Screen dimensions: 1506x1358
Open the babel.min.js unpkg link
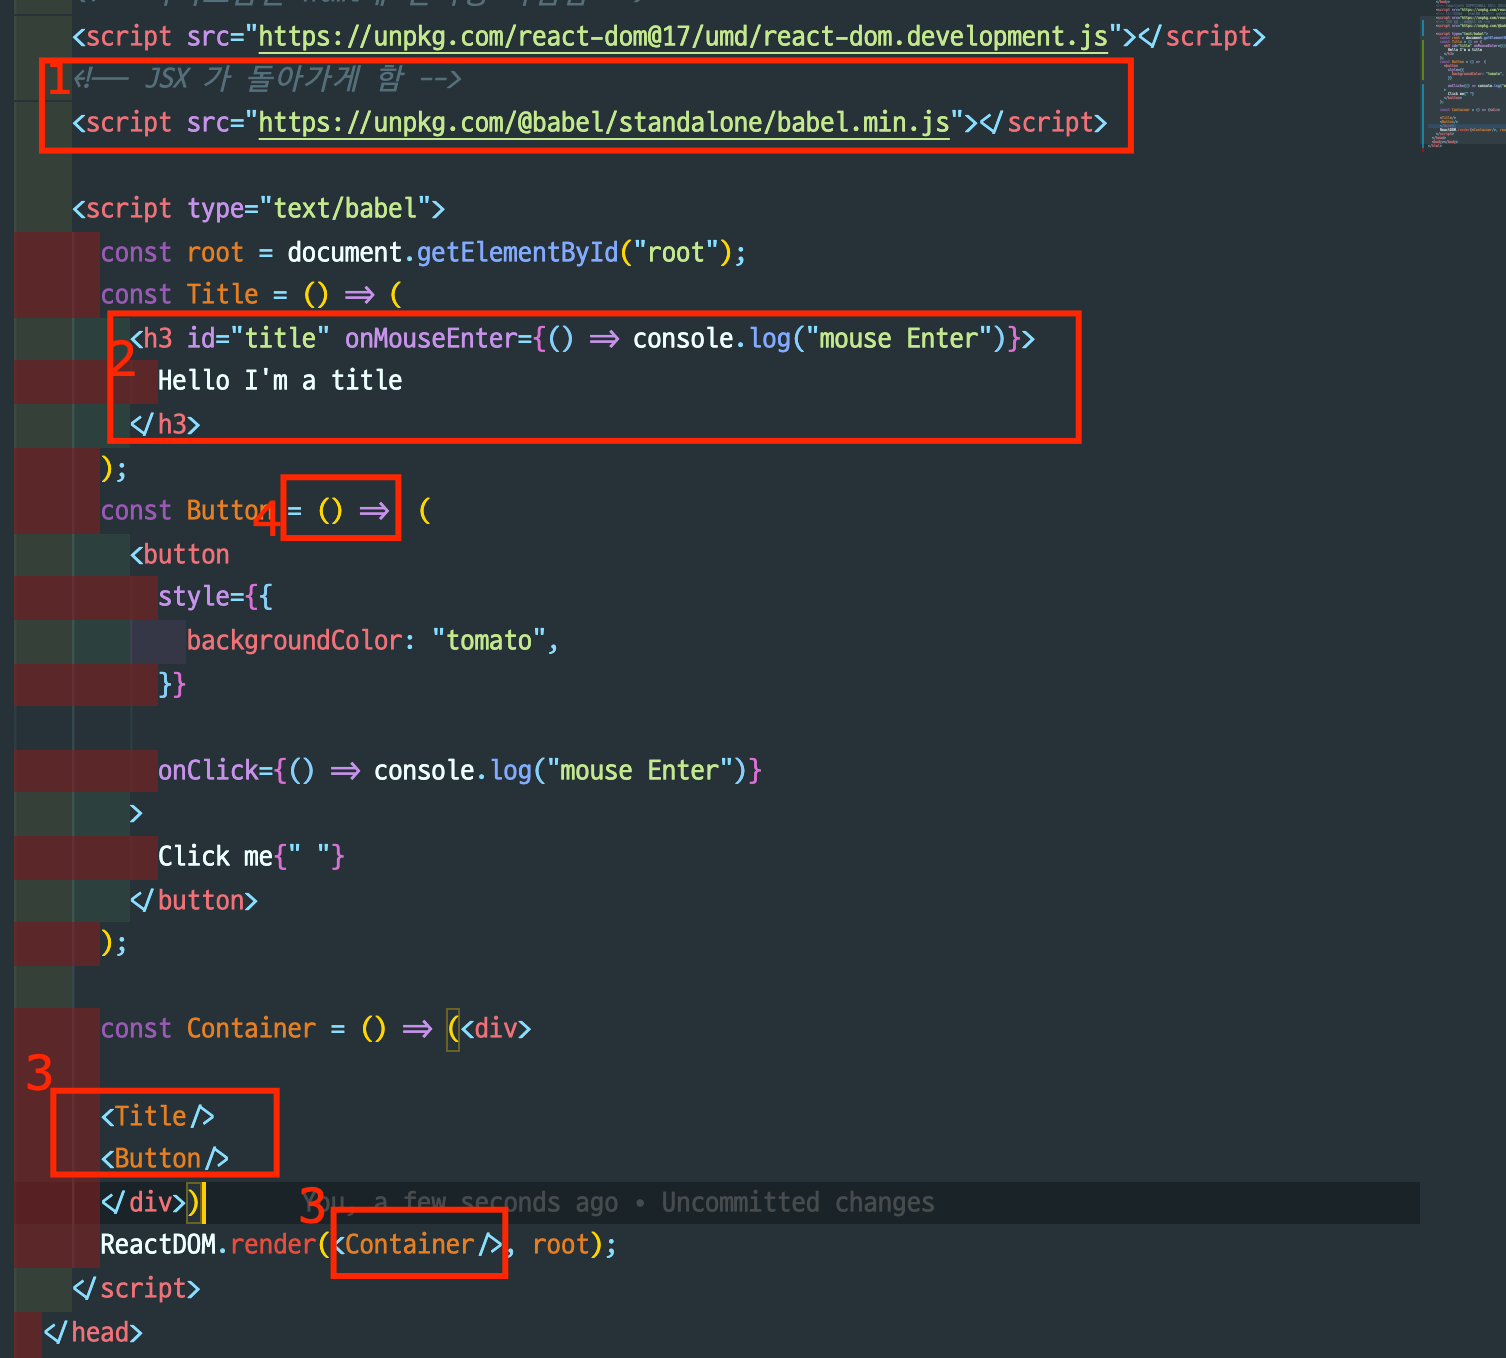coord(600,122)
